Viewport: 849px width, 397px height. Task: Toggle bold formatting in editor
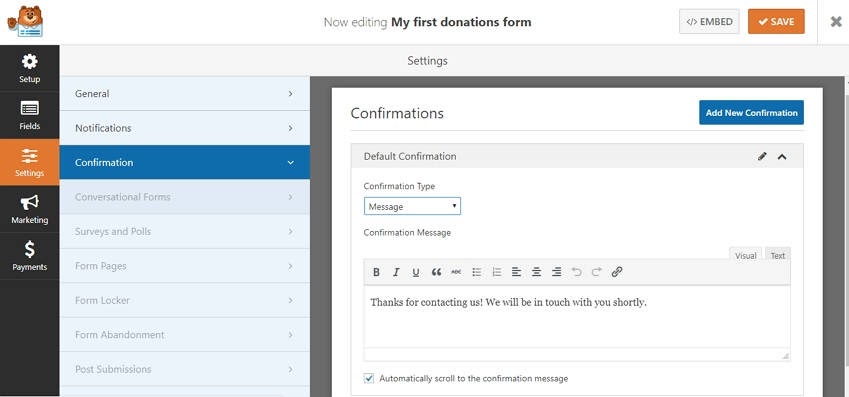(x=376, y=272)
